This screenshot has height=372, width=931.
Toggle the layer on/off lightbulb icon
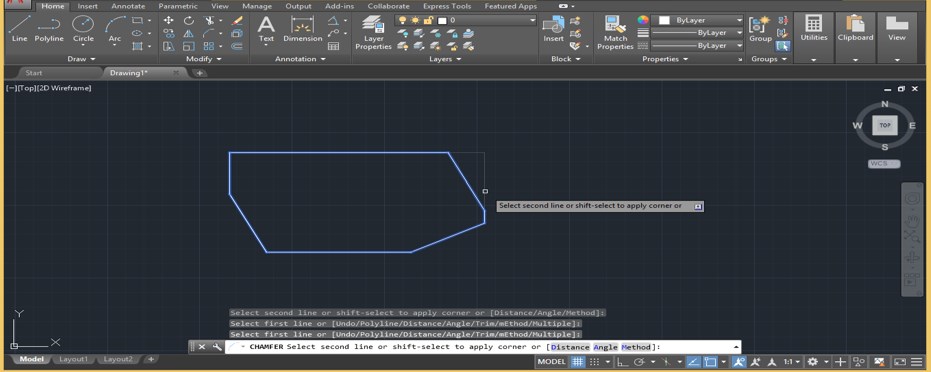pyautogui.click(x=402, y=20)
